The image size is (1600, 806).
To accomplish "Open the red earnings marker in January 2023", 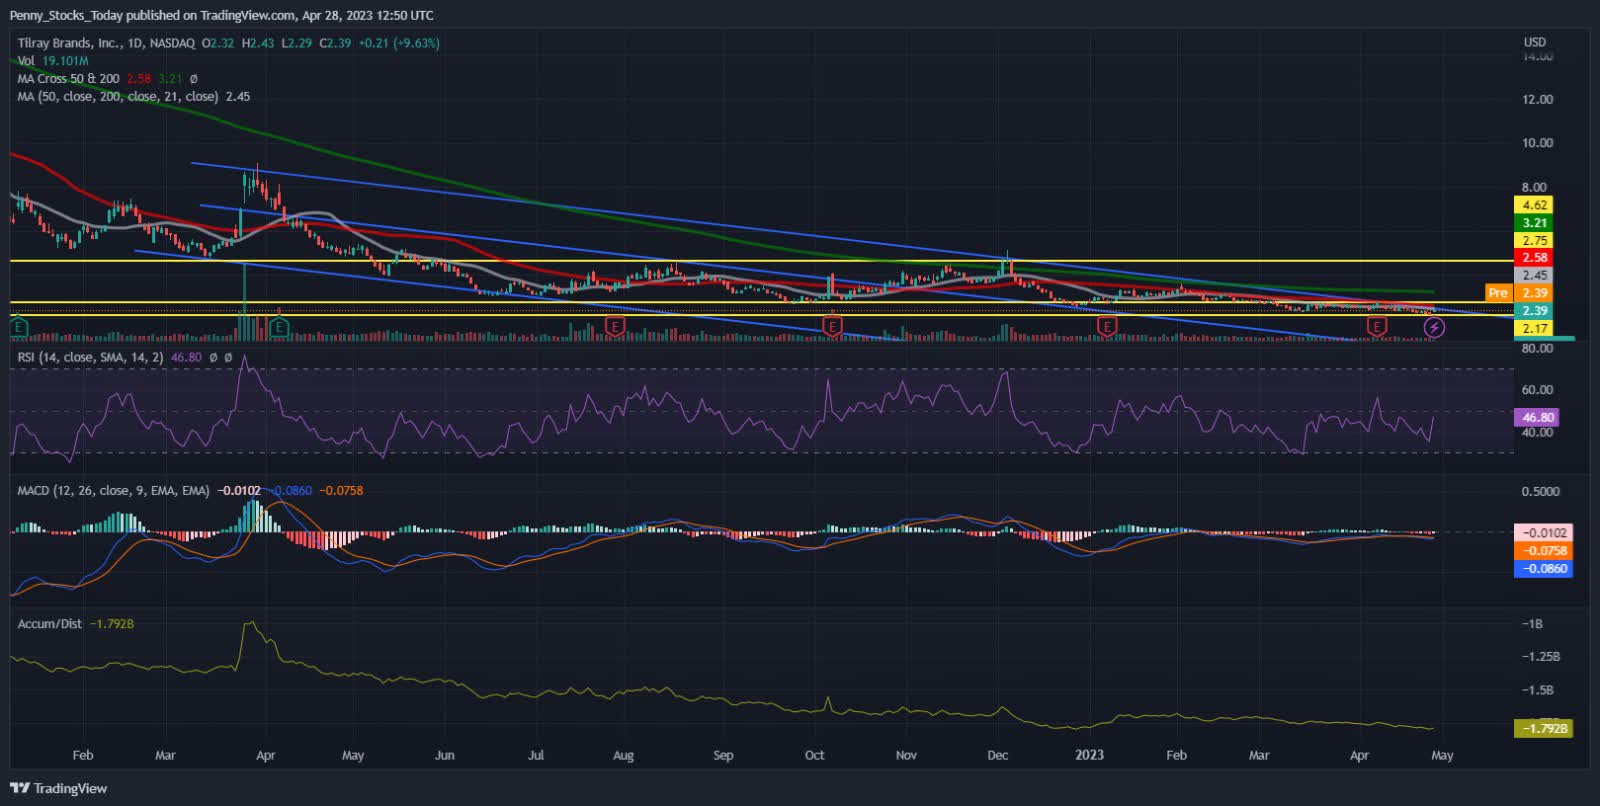I will point(1106,326).
